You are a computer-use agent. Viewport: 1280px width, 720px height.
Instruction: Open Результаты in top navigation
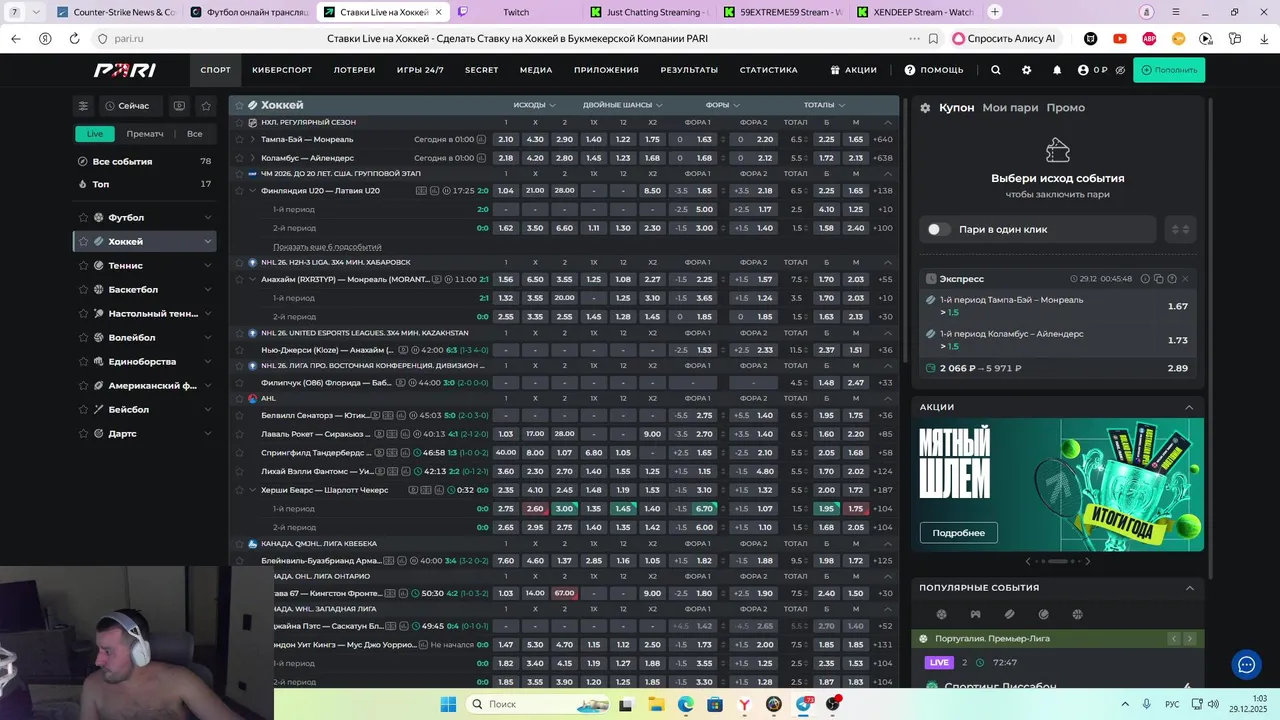point(689,70)
